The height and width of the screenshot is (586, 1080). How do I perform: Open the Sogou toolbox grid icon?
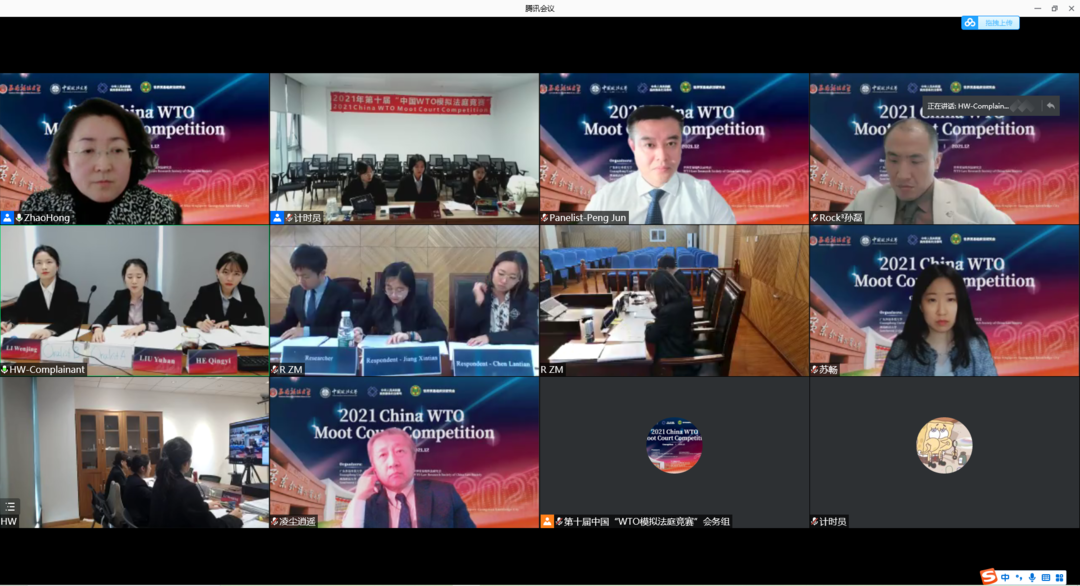click(1060, 577)
